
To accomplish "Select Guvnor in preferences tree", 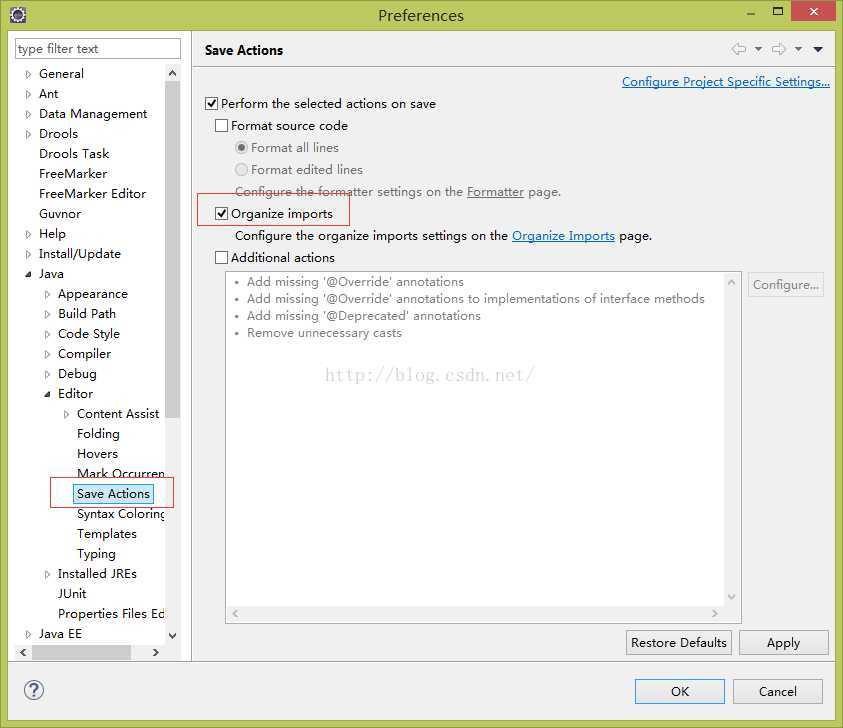I will [60, 213].
